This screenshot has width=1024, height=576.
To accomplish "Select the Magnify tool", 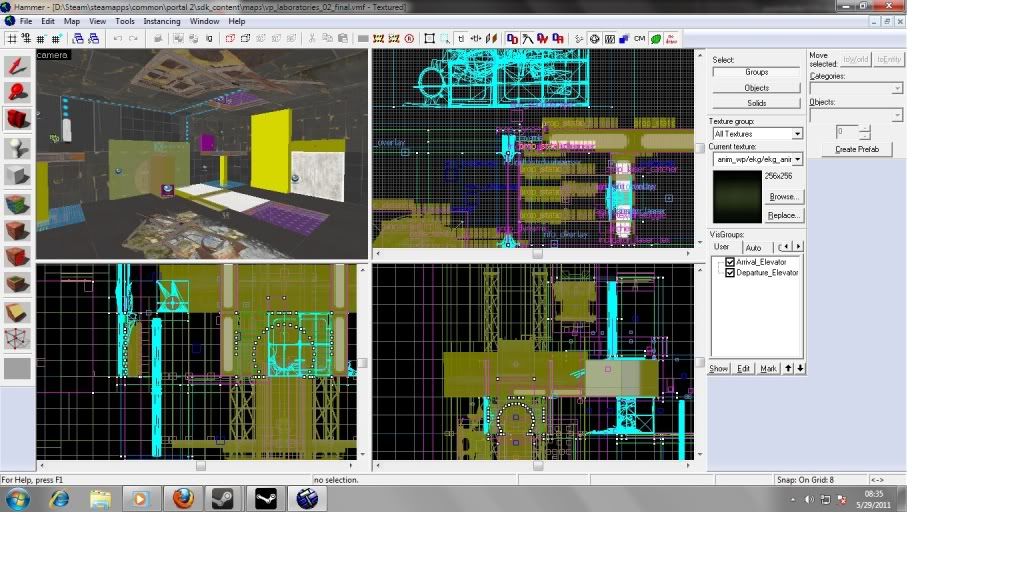I will pyautogui.click(x=17, y=93).
